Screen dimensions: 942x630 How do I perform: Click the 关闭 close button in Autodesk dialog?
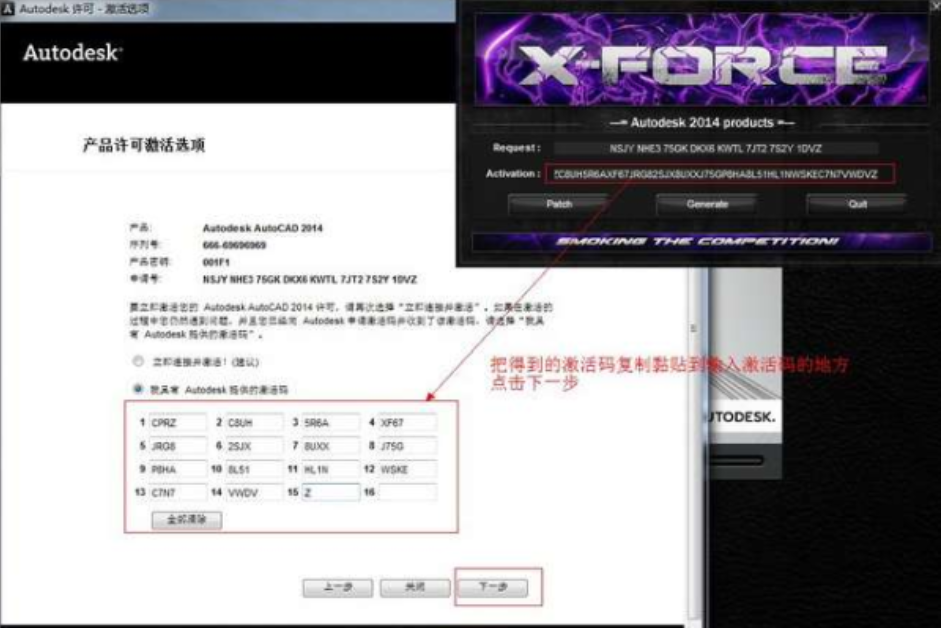tap(415, 587)
